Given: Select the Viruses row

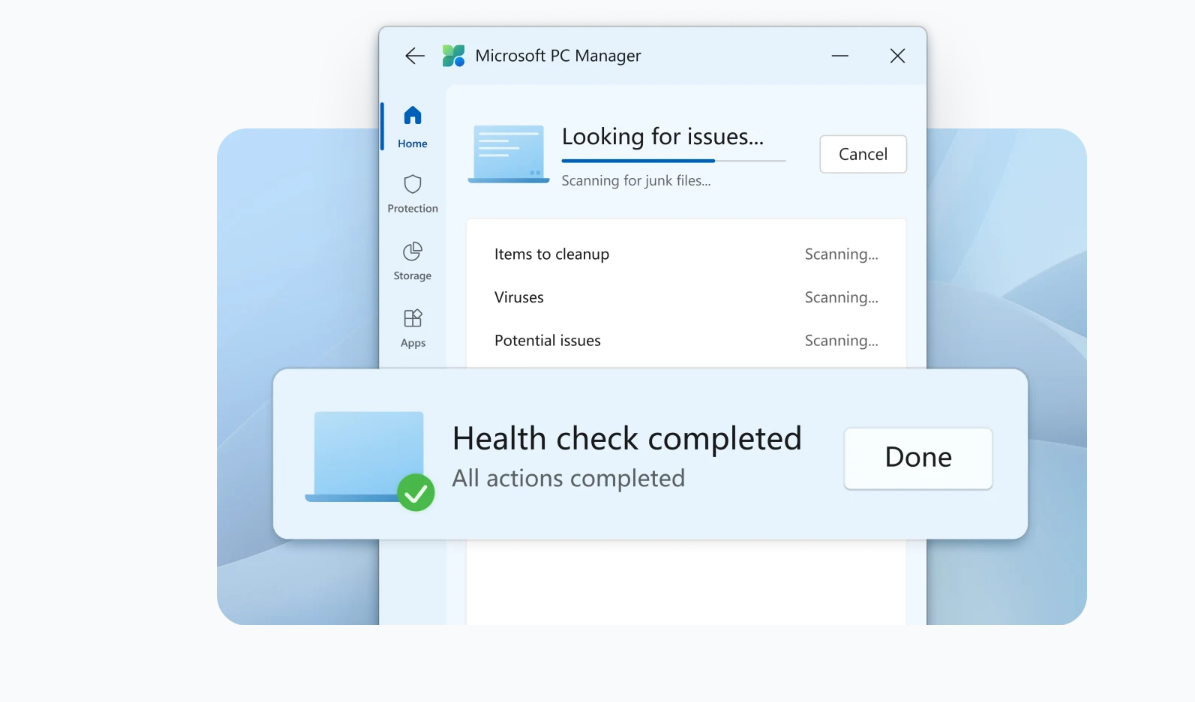Looking at the screenshot, I should [686, 297].
